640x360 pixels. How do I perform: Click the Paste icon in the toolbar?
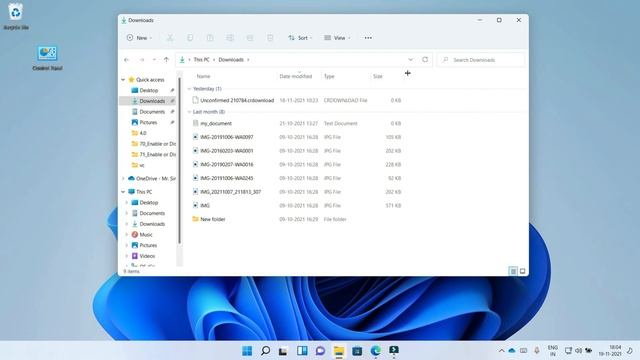click(210, 38)
